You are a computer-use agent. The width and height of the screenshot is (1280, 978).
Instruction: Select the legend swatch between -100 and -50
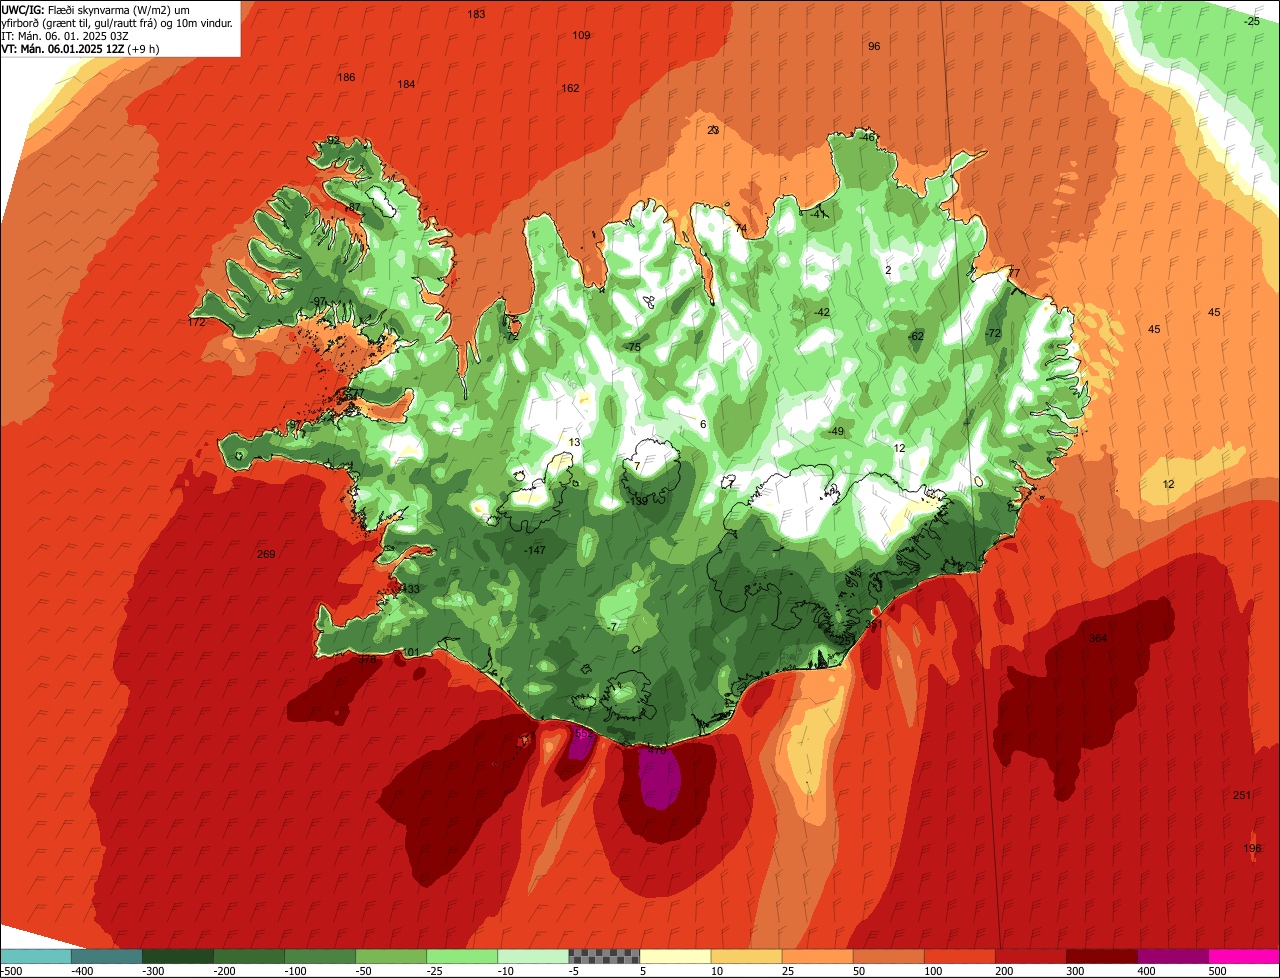coord(320,955)
